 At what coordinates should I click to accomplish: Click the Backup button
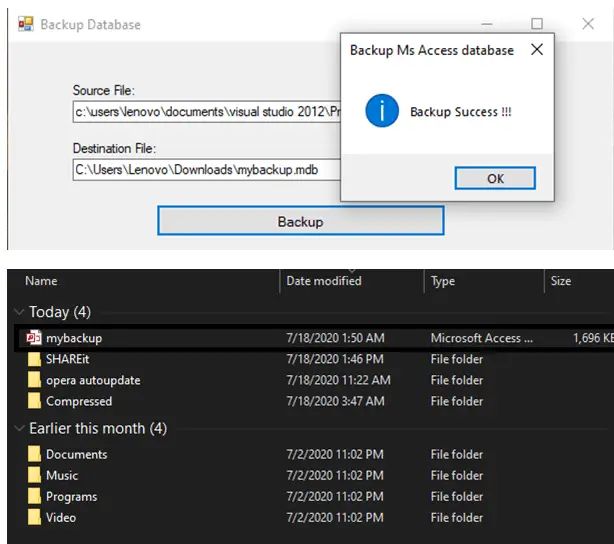[x=301, y=221]
